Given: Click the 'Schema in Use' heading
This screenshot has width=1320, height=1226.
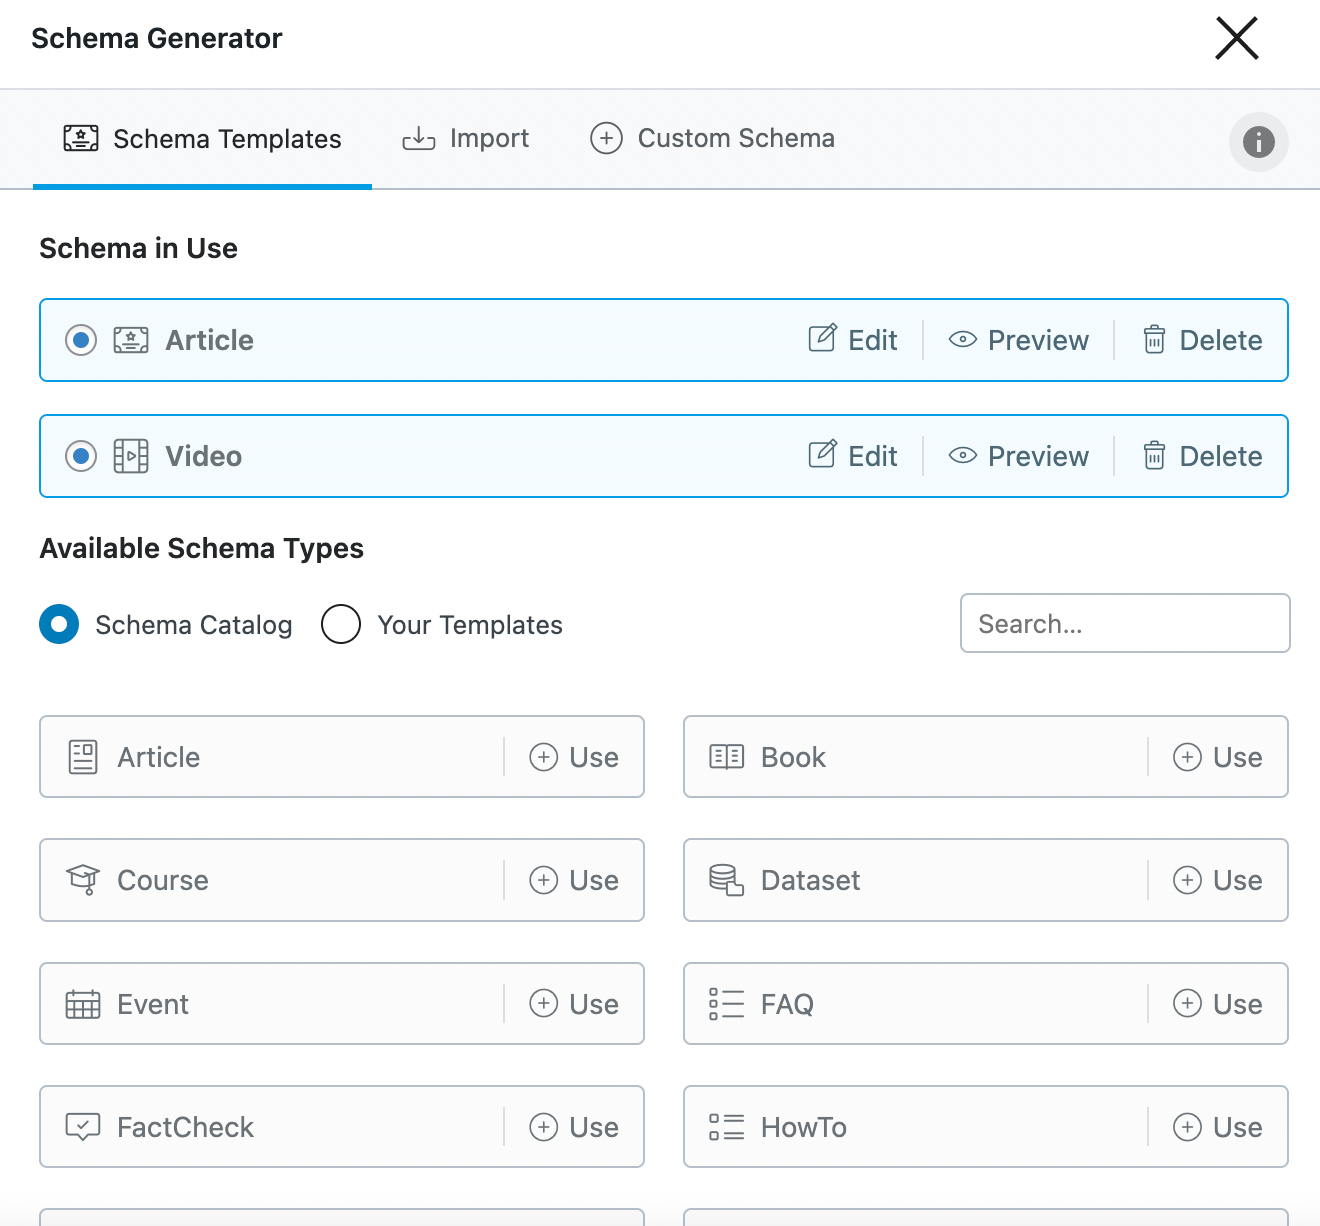Looking at the screenshot, I should pyautogui.click(x=139, y=248).
